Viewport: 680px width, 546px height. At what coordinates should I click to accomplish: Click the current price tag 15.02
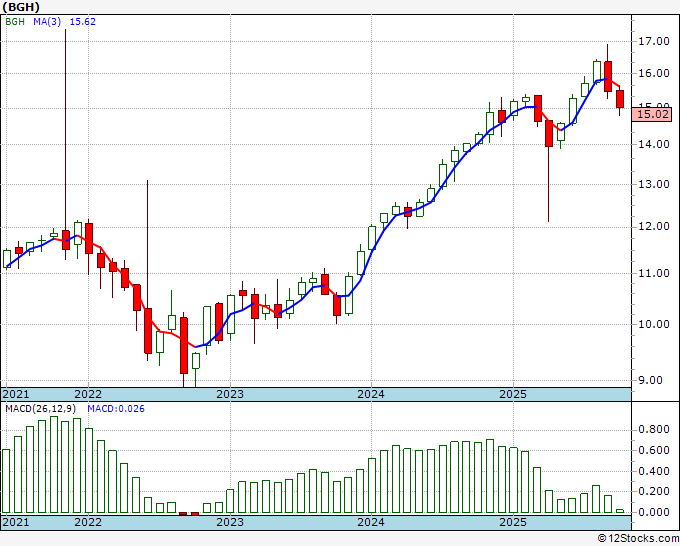653,114
